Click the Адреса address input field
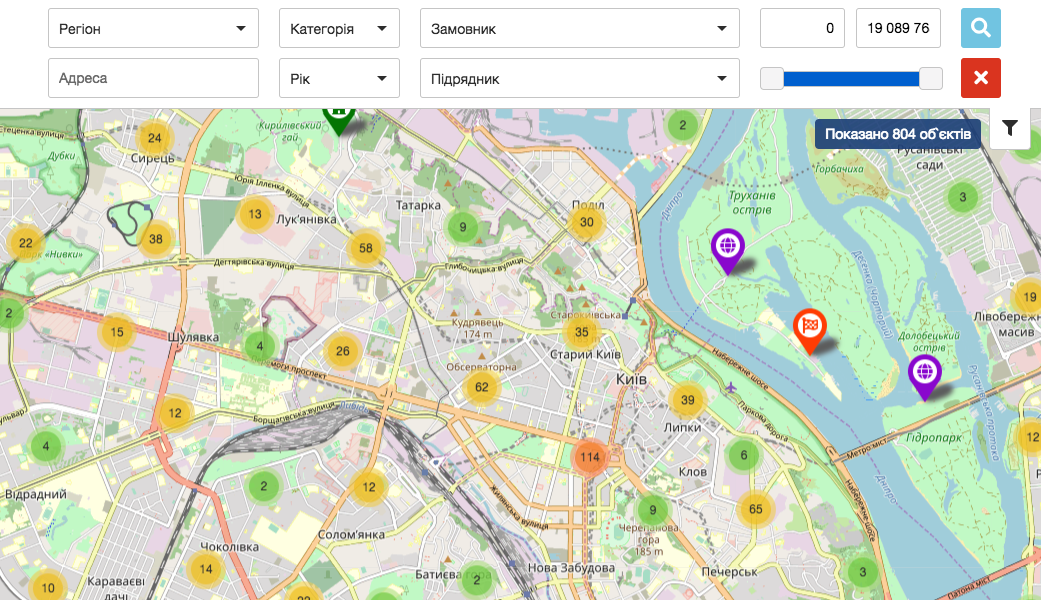1041x600 pixels. click(x=153, y=79)
